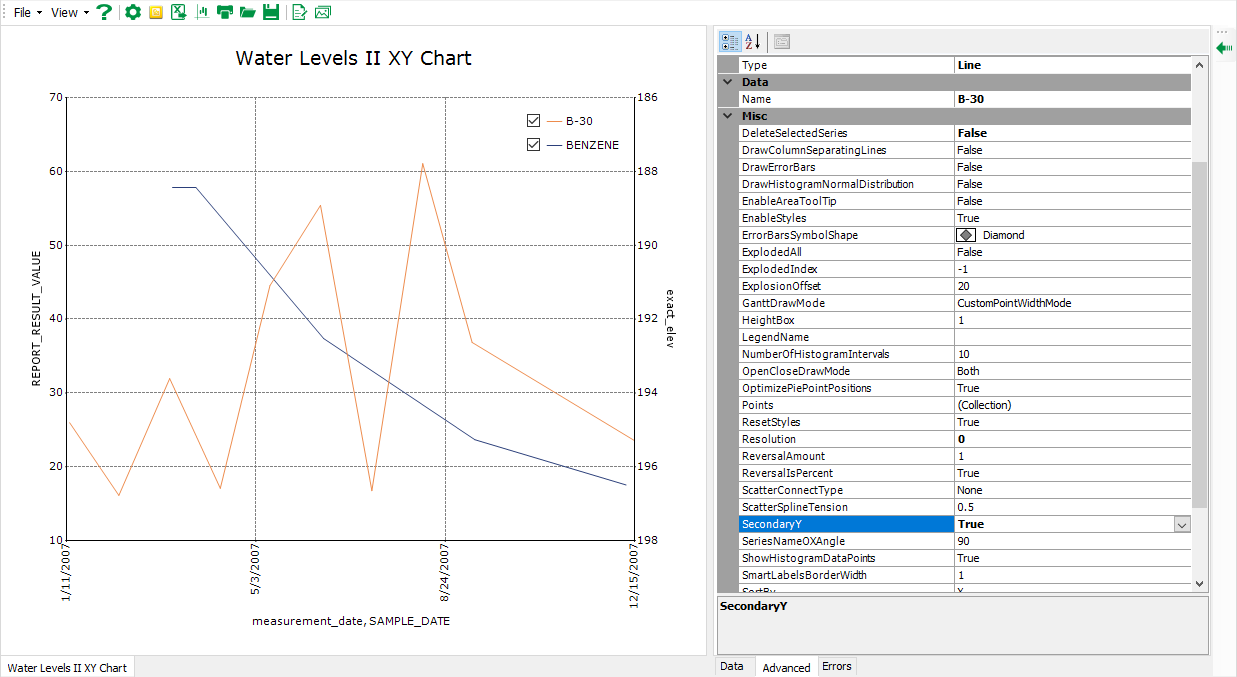Click the green open folder icon
This screenshot has width=1237, height=677.
247,12
